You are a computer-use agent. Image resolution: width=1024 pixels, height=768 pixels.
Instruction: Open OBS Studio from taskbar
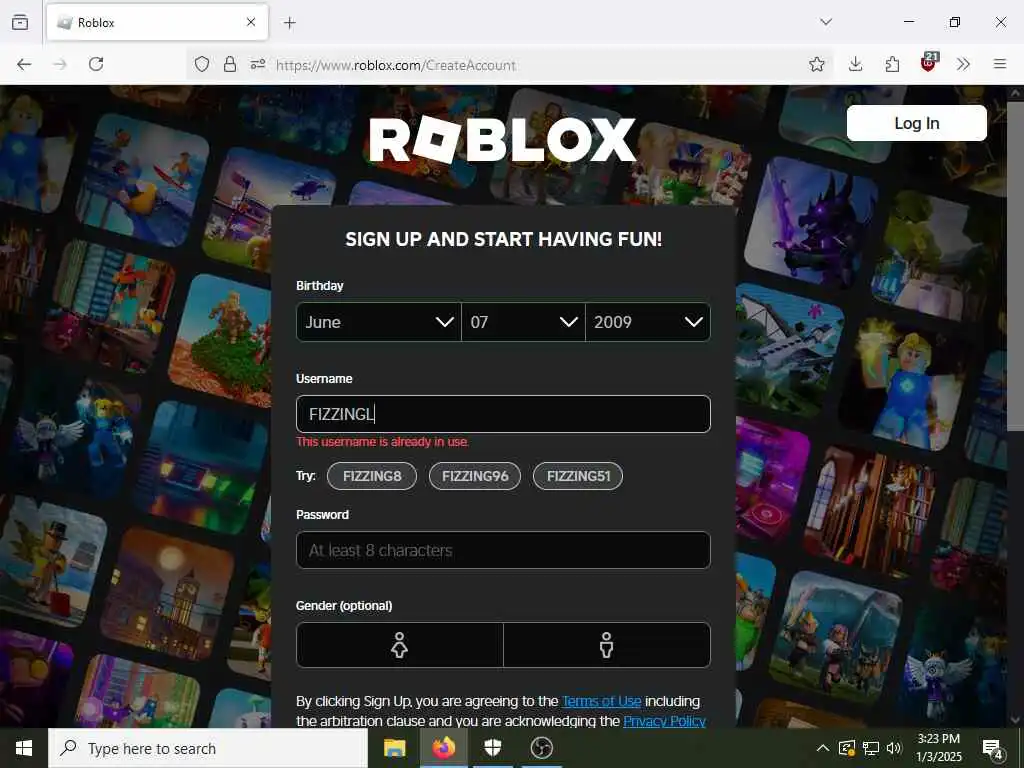(x=541, y=748)
